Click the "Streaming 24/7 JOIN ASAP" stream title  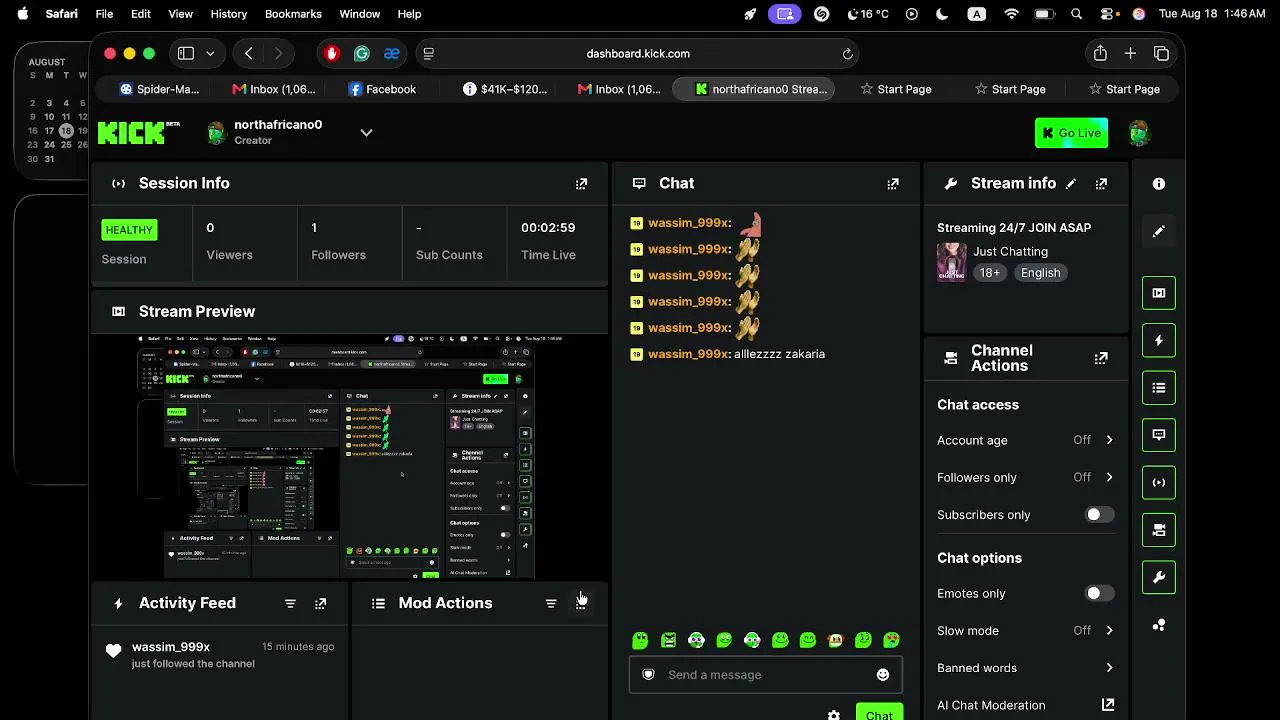[1014, 228]
